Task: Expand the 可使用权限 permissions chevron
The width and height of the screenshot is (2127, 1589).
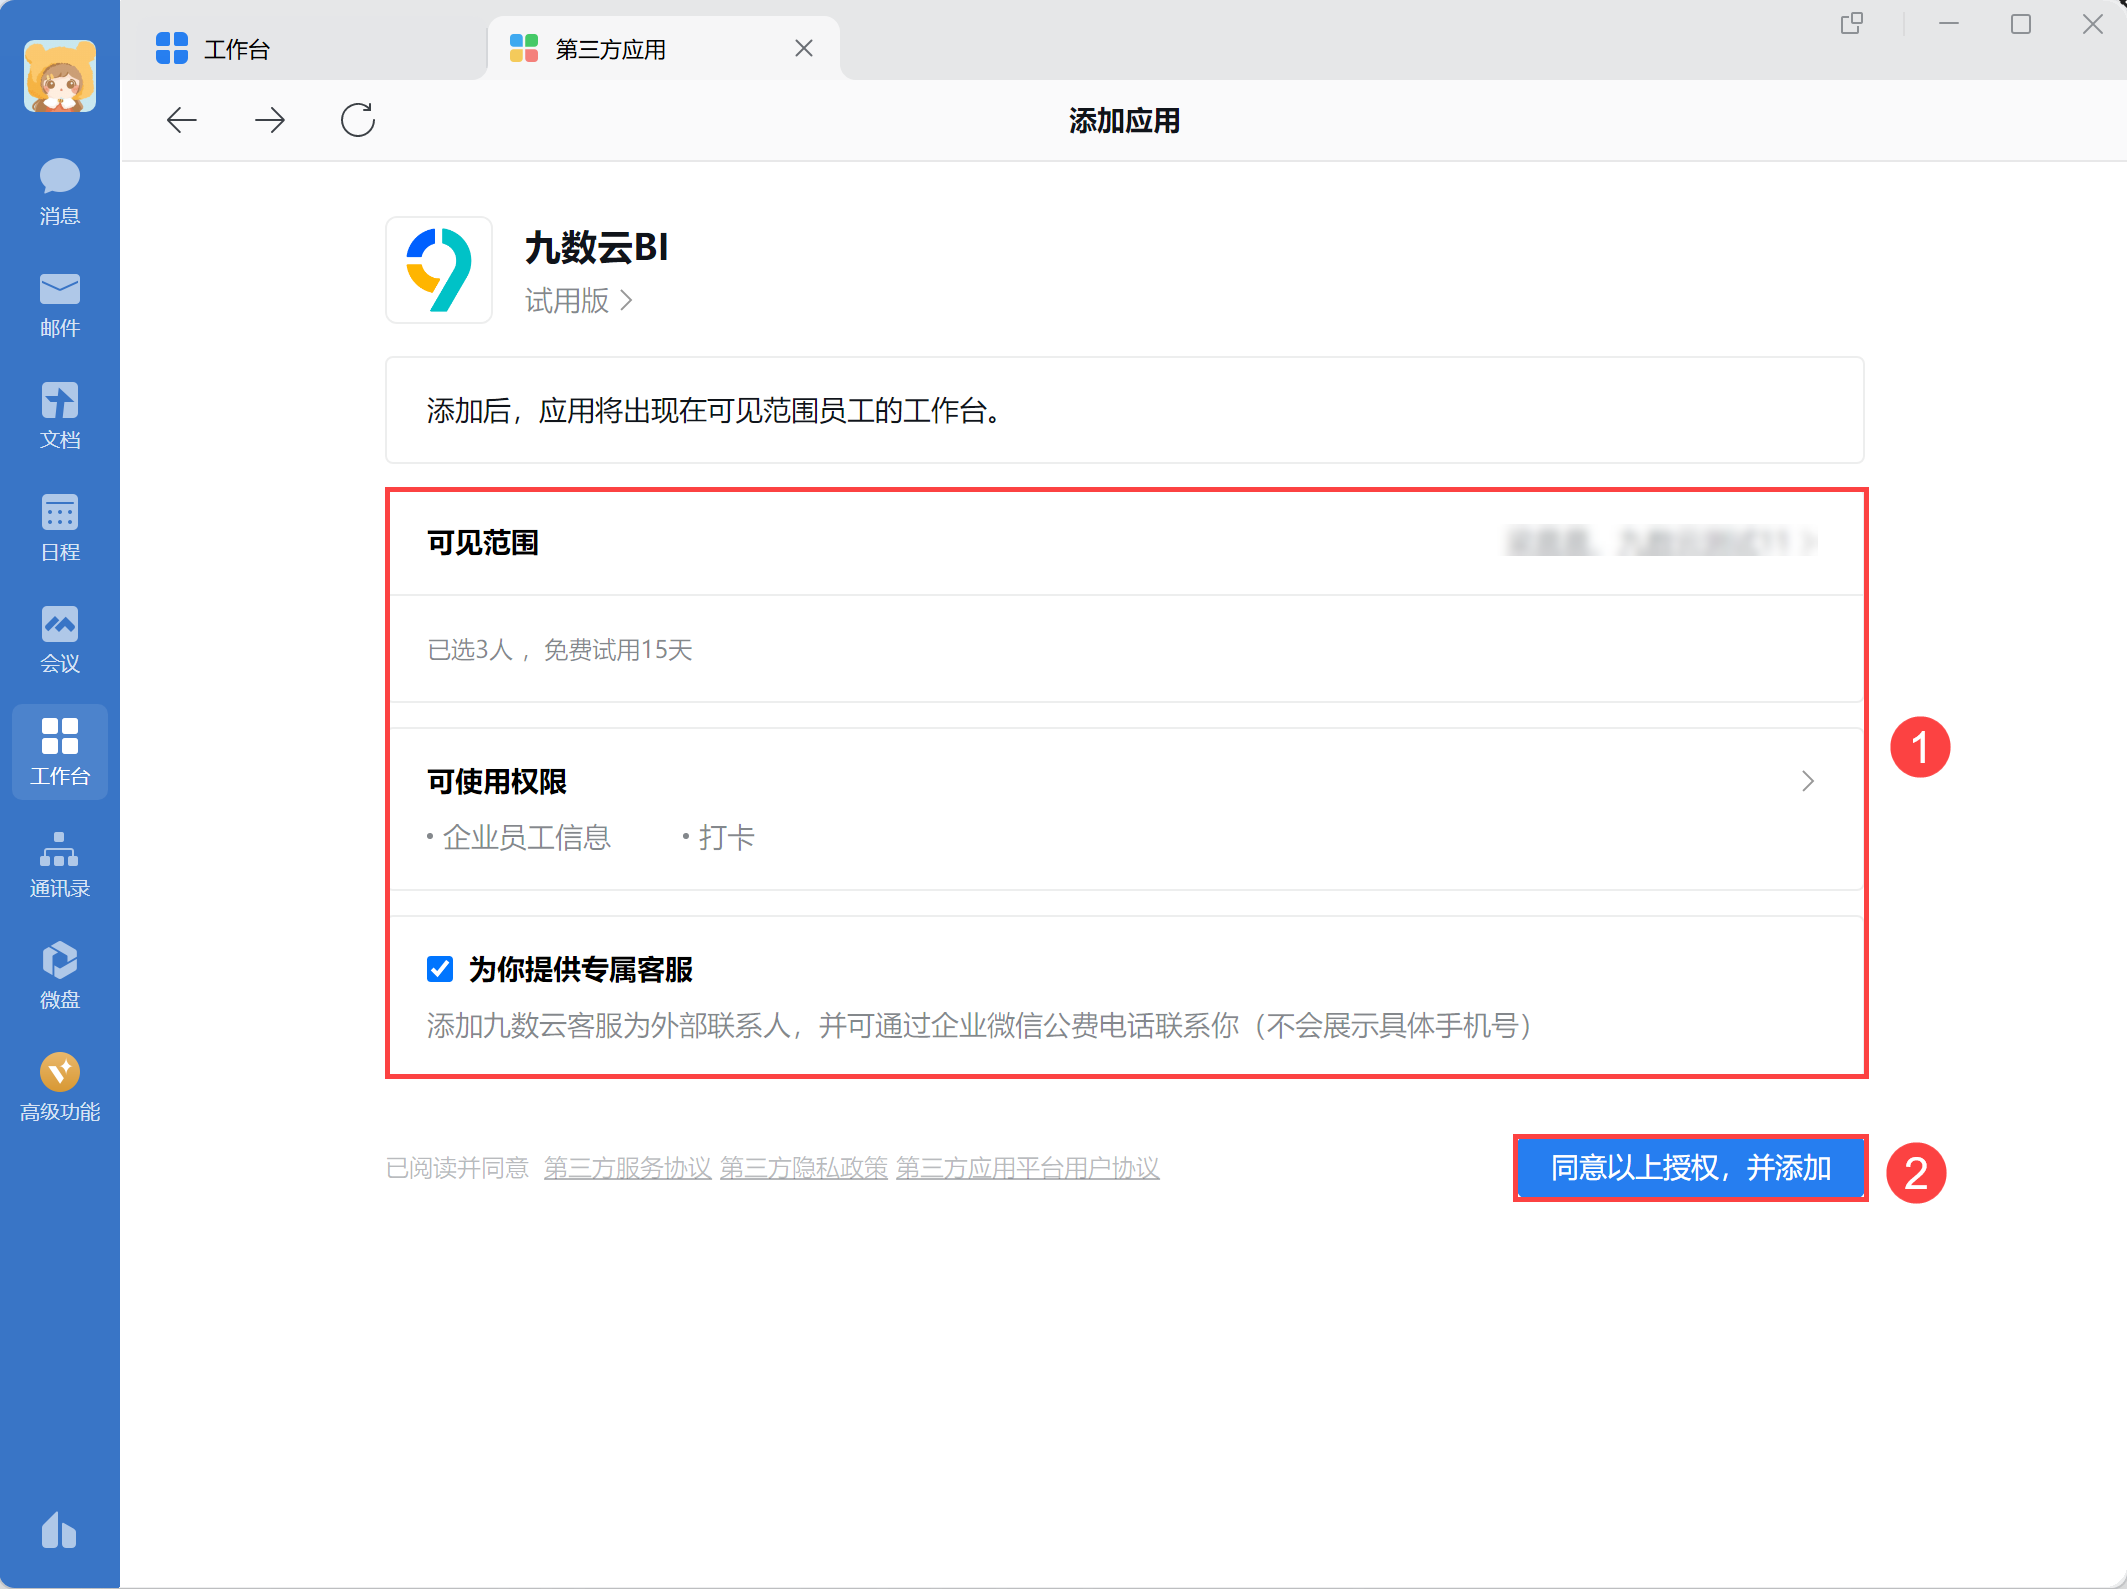Action: click(1807, 781)
